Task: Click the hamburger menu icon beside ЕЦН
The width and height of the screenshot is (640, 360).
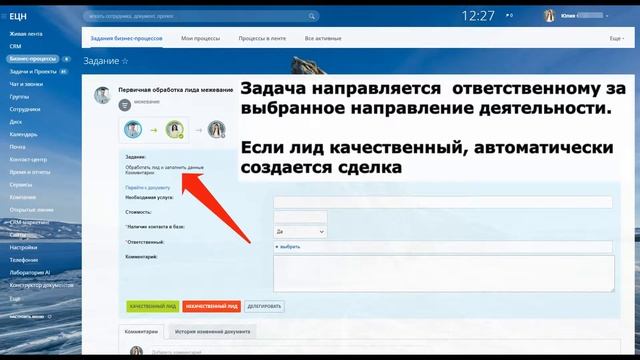Action: [x=4, y=16]
